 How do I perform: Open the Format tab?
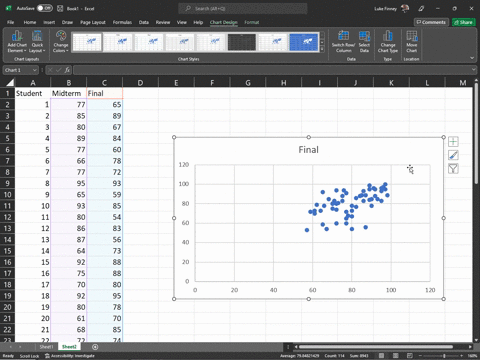pyautogui.click(x=252, y=22)
